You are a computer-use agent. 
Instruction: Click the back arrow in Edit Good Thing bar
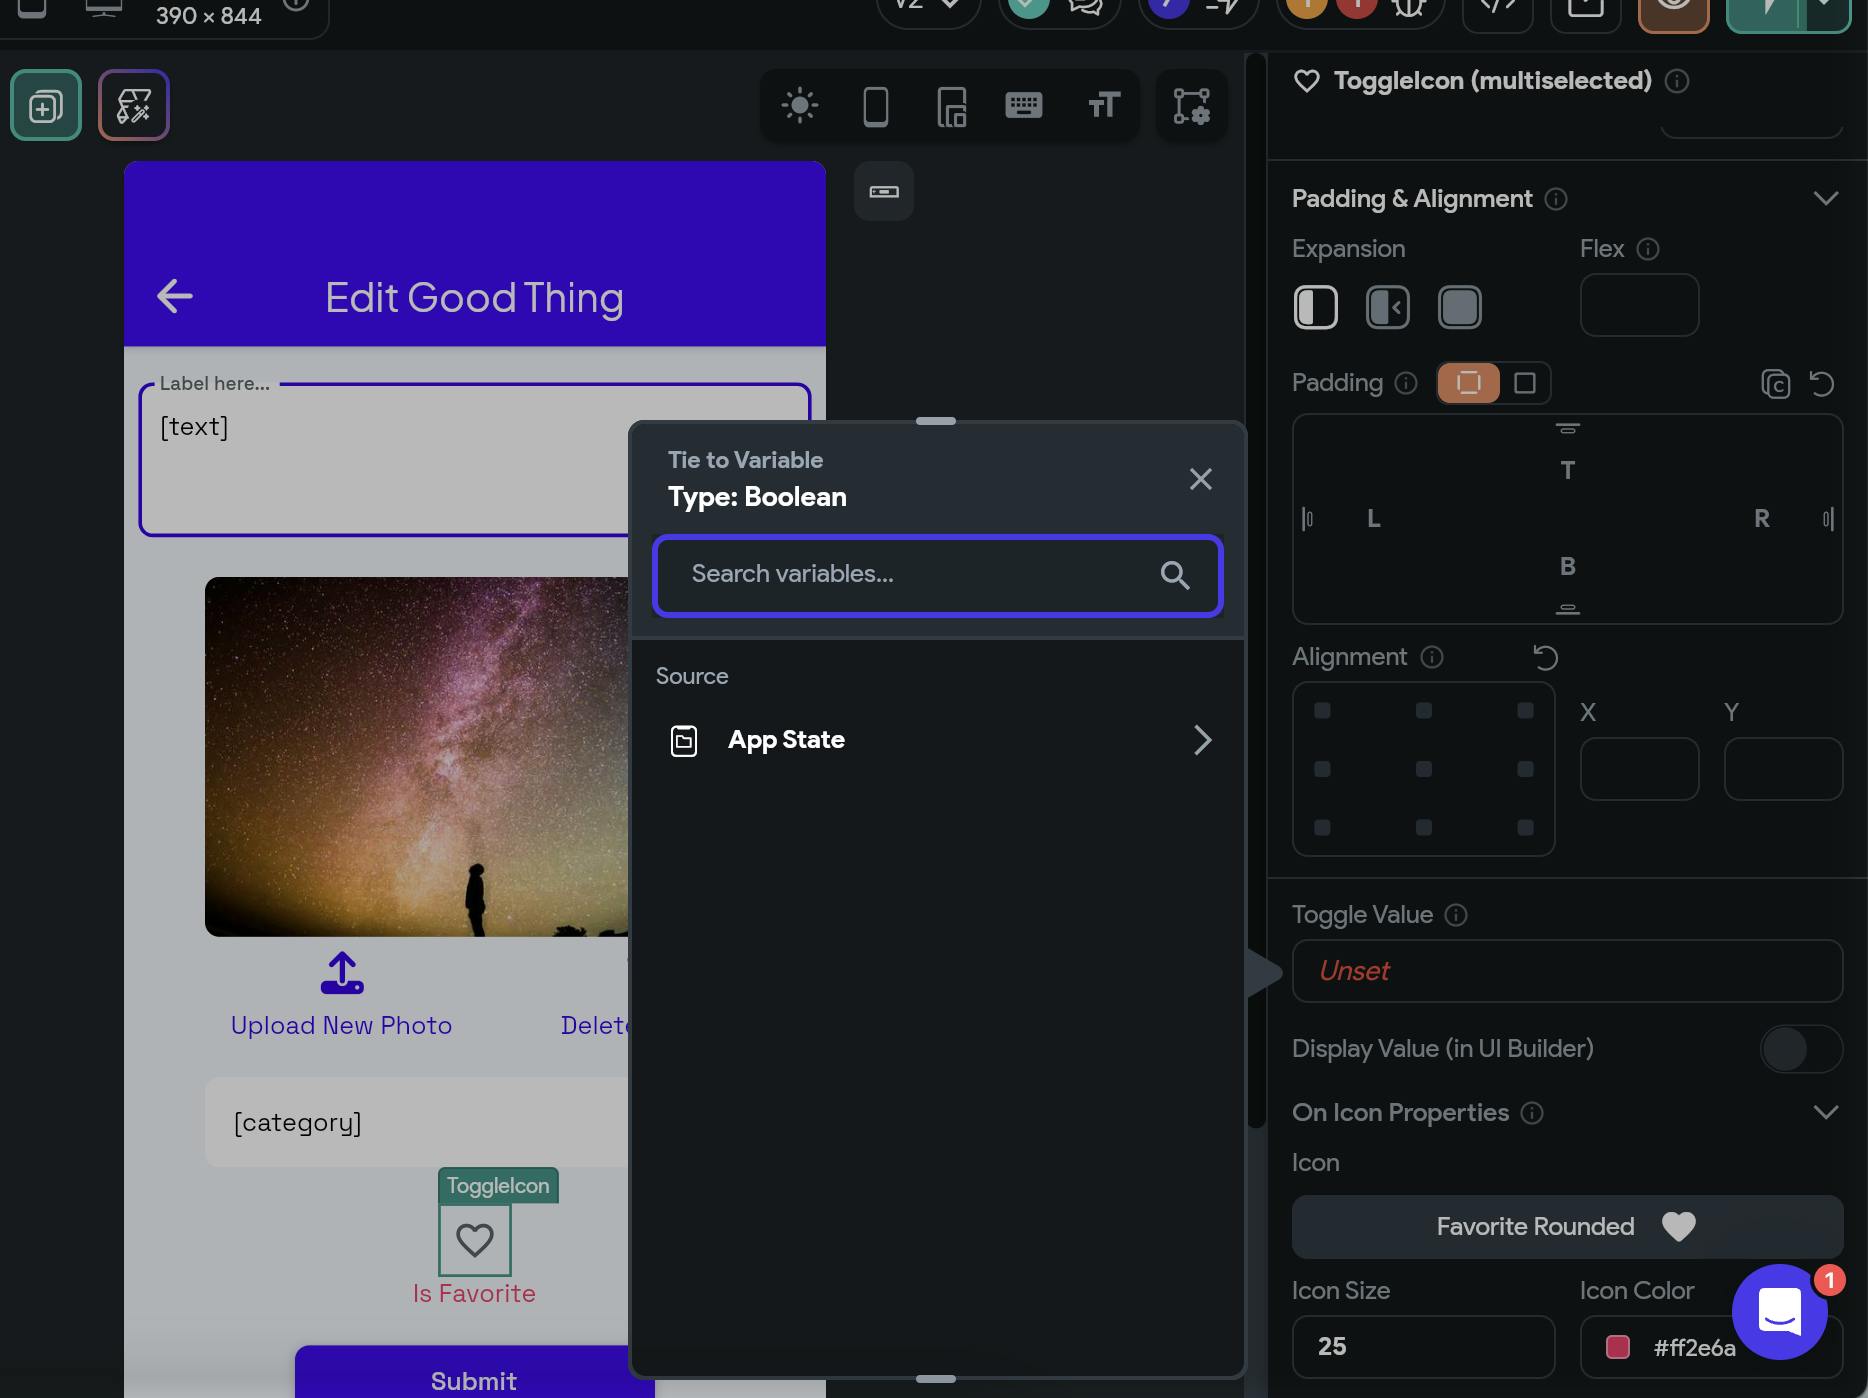tap(175, 296)
